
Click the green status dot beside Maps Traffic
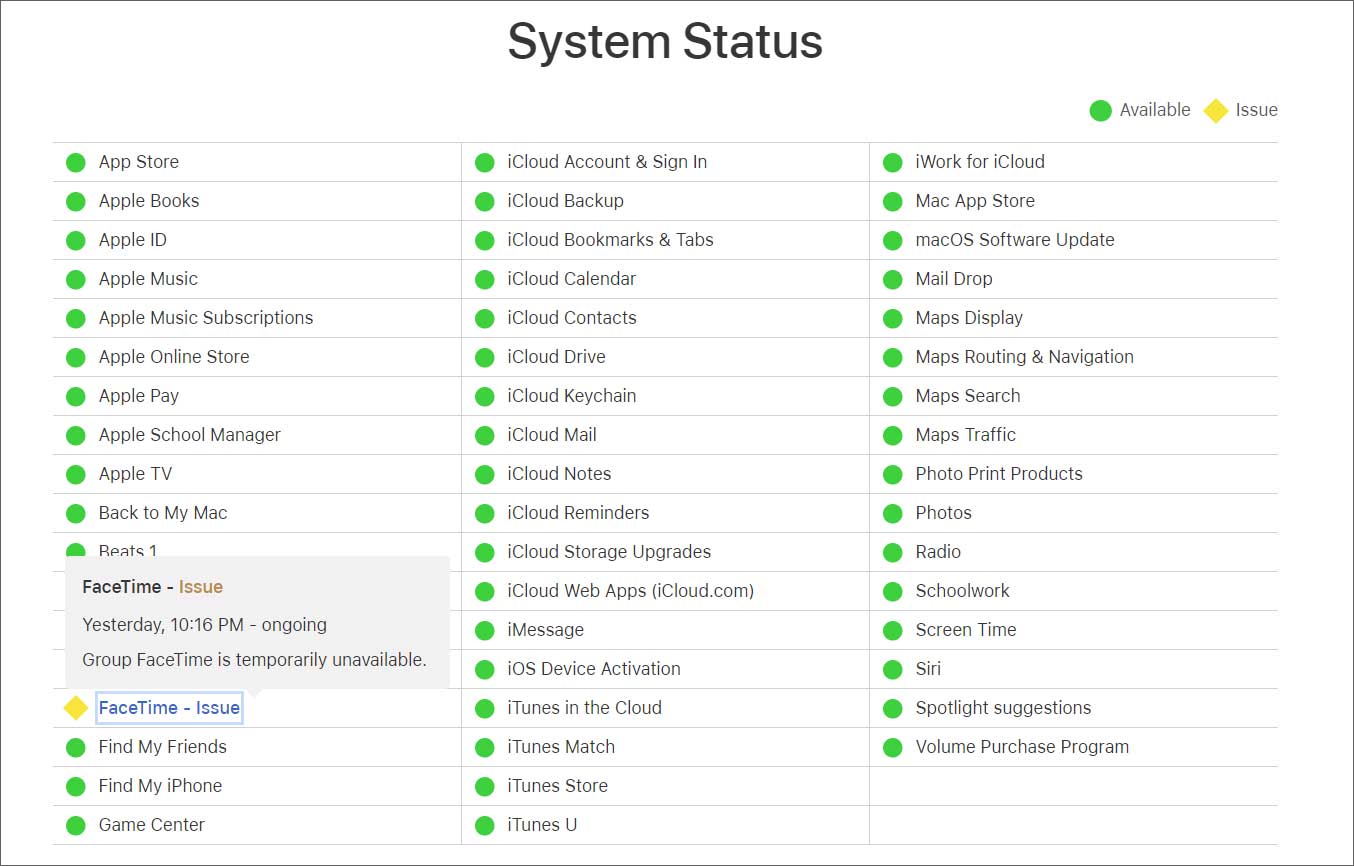(x=891, y=434)
